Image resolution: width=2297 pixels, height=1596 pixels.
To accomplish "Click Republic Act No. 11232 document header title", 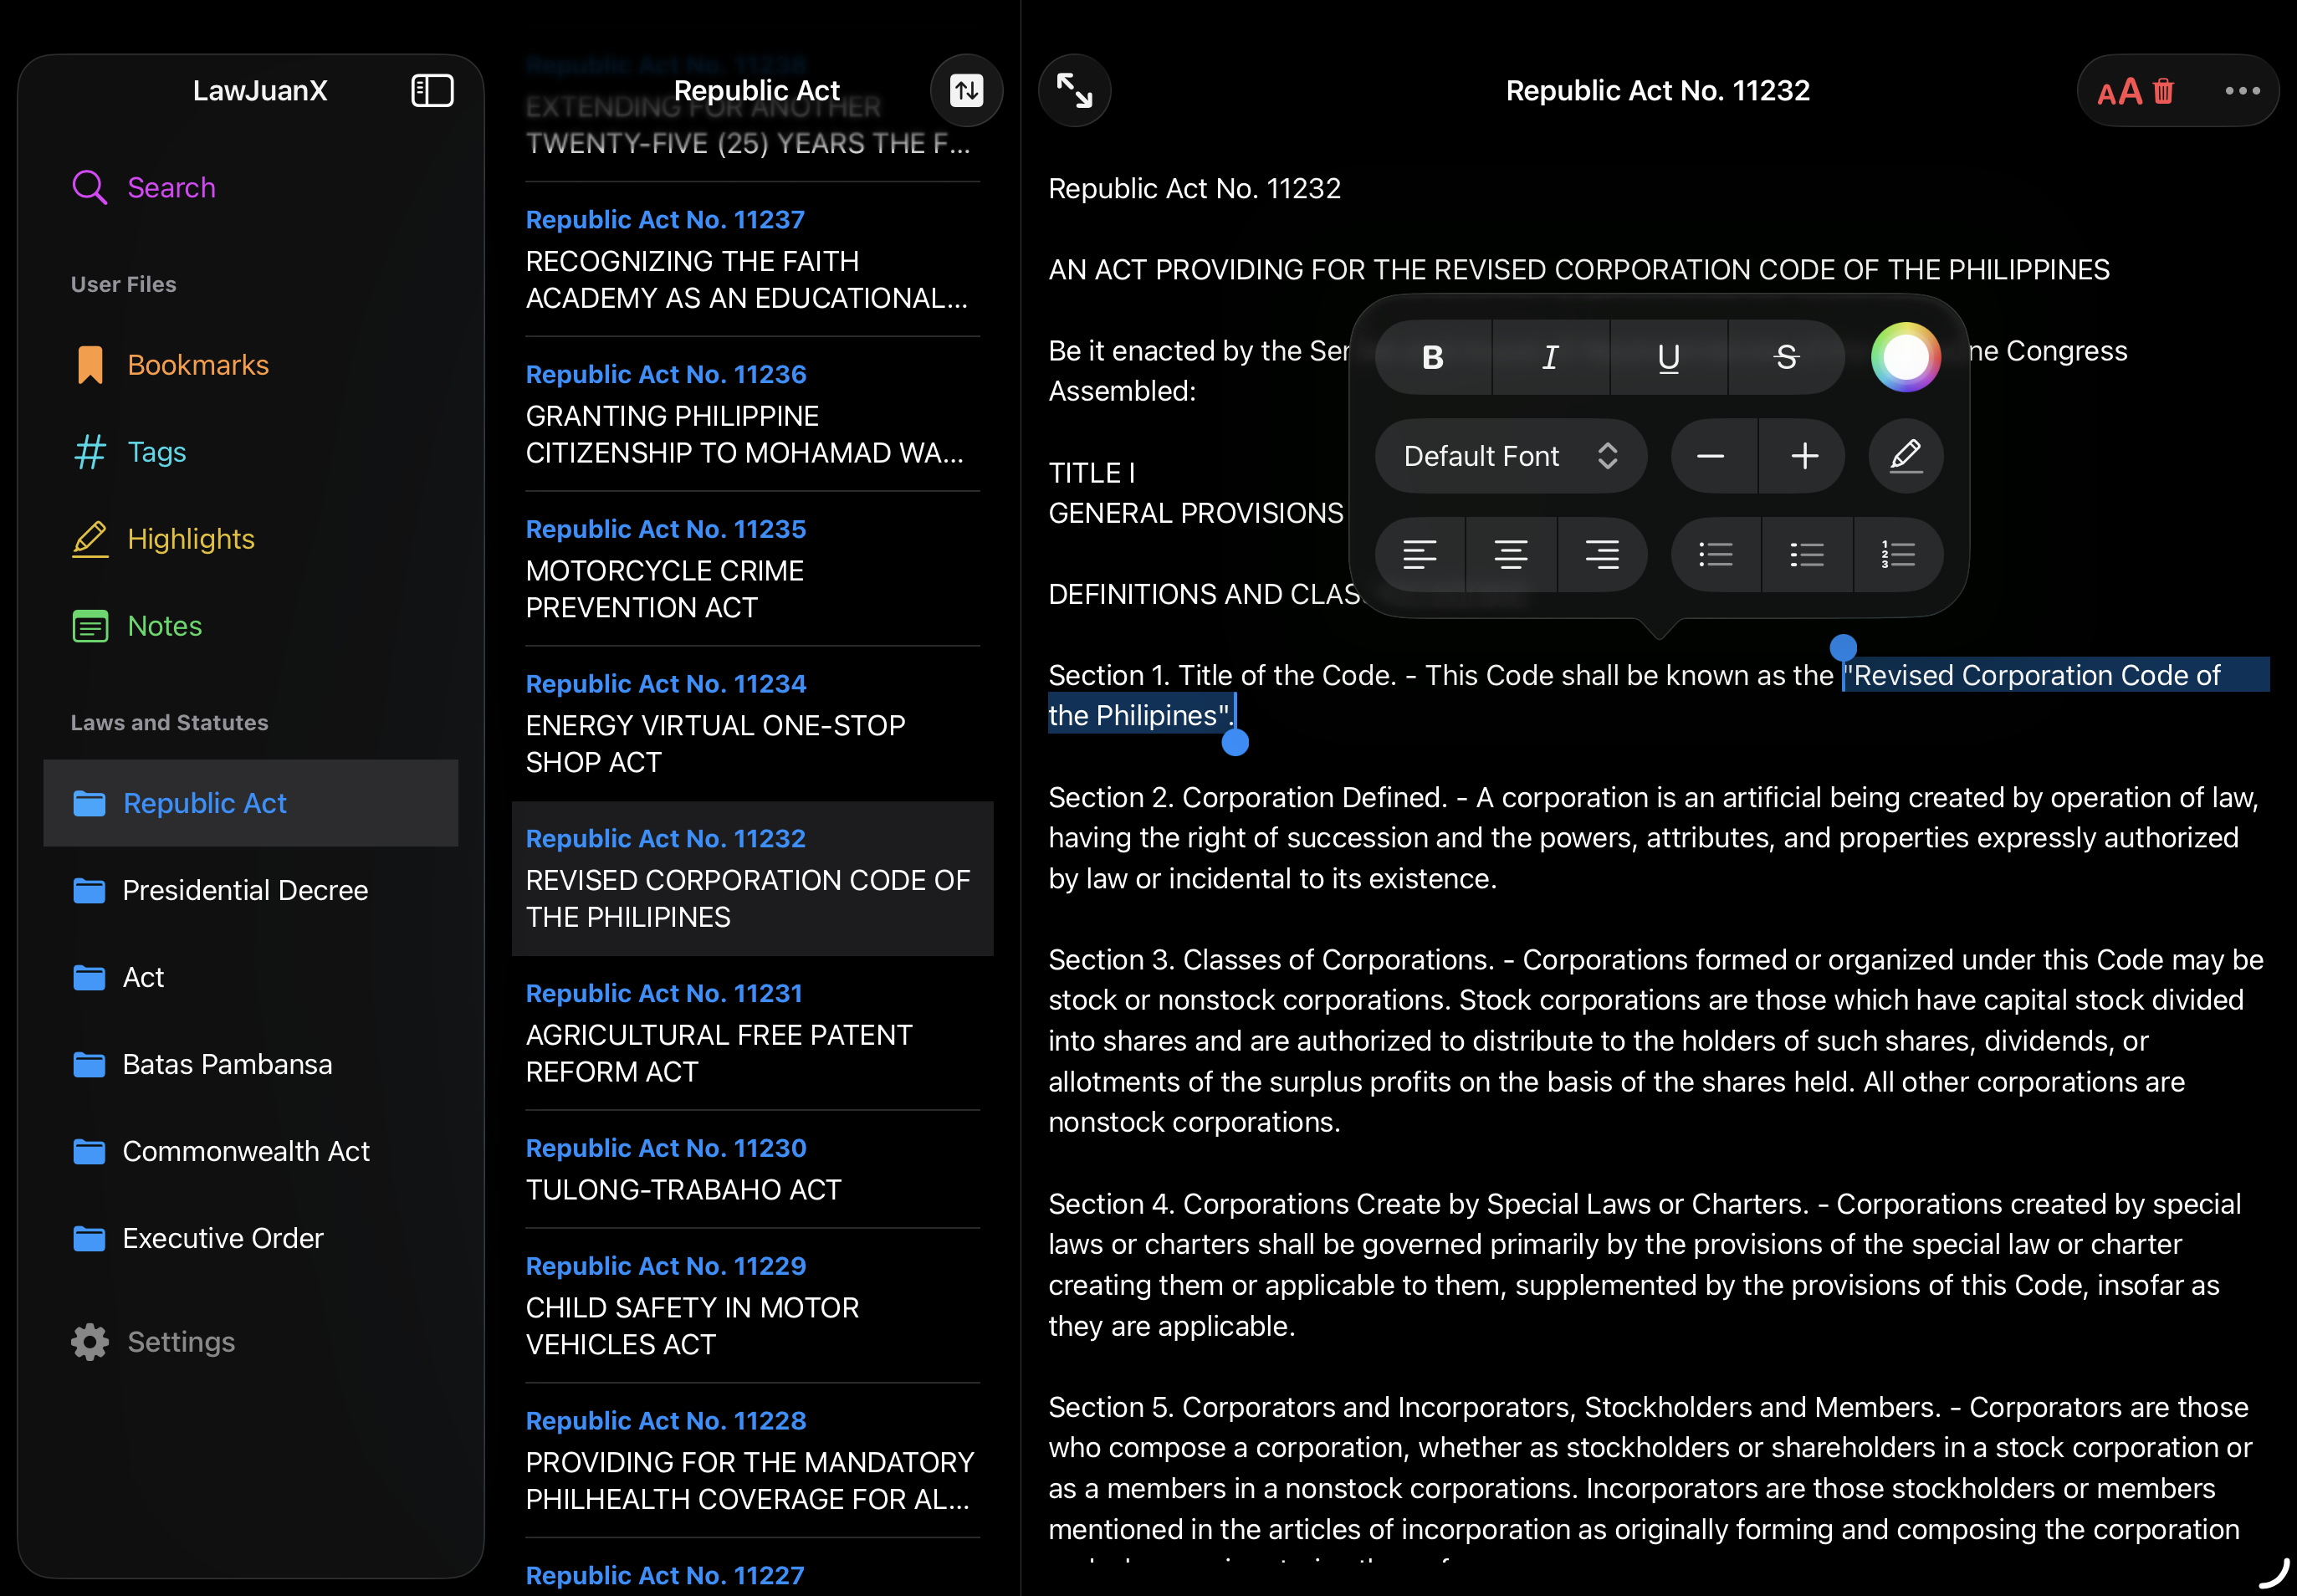I will [1657, 91].
